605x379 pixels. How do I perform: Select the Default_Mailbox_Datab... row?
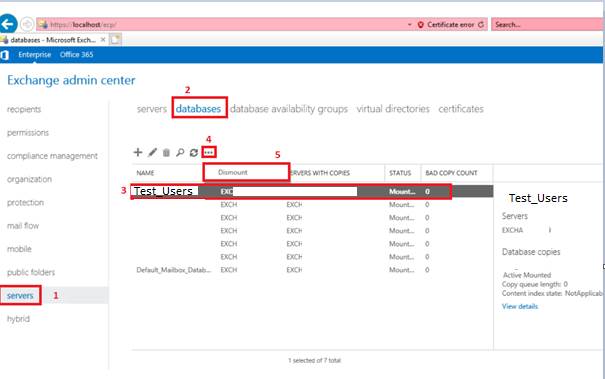312,270
